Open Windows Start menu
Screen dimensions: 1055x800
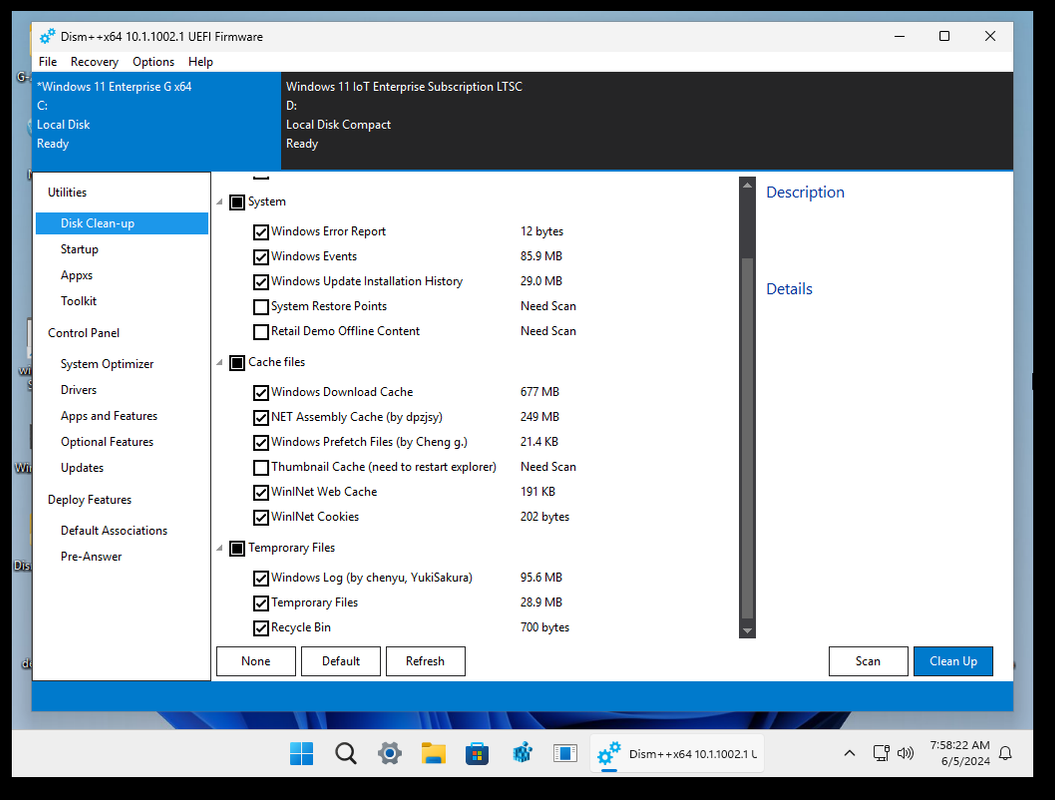(x=301, y=754)
